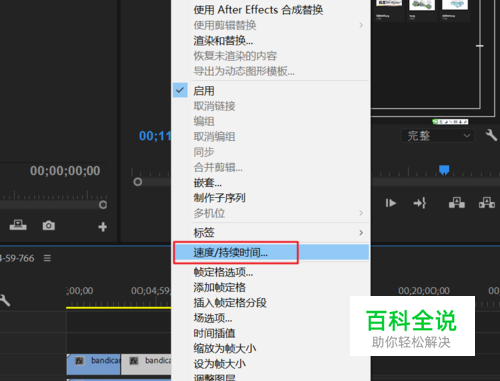Choose 速度/持续时间... from context menu

(x=271, y=253)
